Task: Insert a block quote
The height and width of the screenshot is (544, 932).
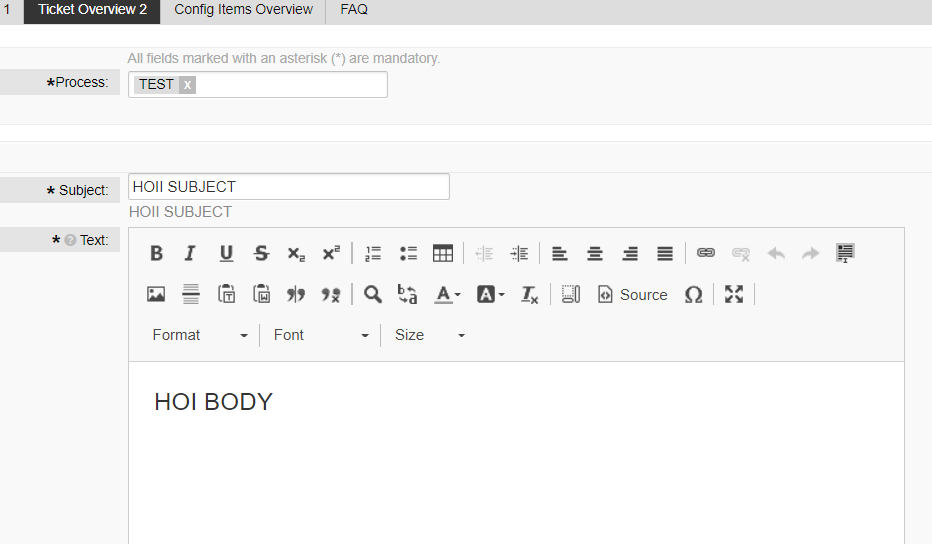Action: click(x=296, y=294)
